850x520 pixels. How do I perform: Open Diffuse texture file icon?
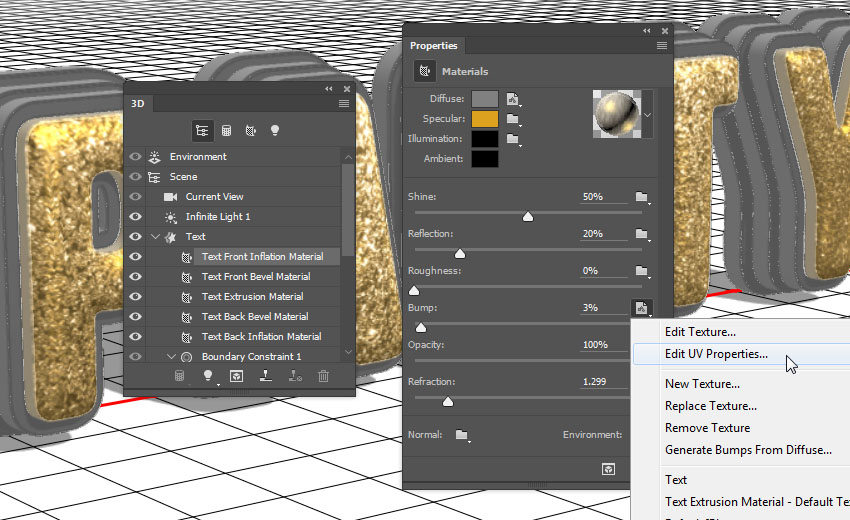(514, 98)
